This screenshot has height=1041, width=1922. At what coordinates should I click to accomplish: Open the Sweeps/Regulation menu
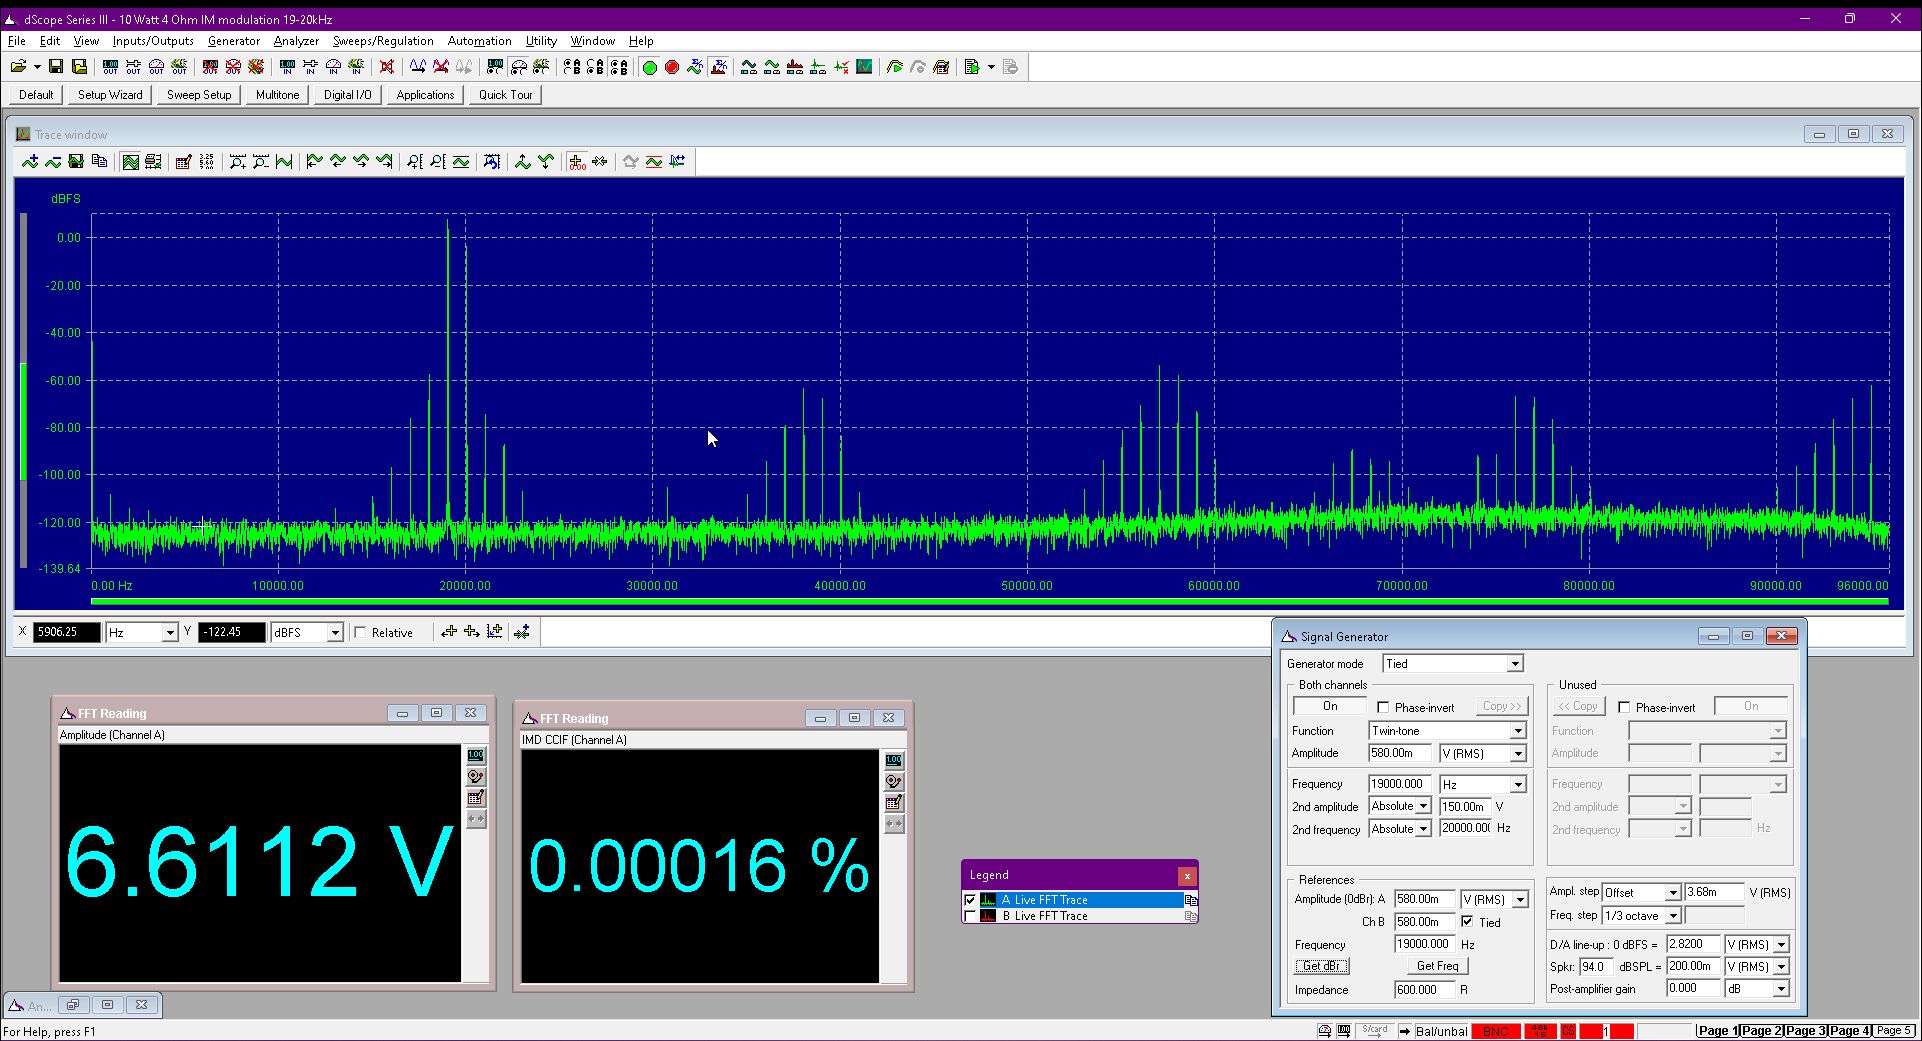point(383,41)
